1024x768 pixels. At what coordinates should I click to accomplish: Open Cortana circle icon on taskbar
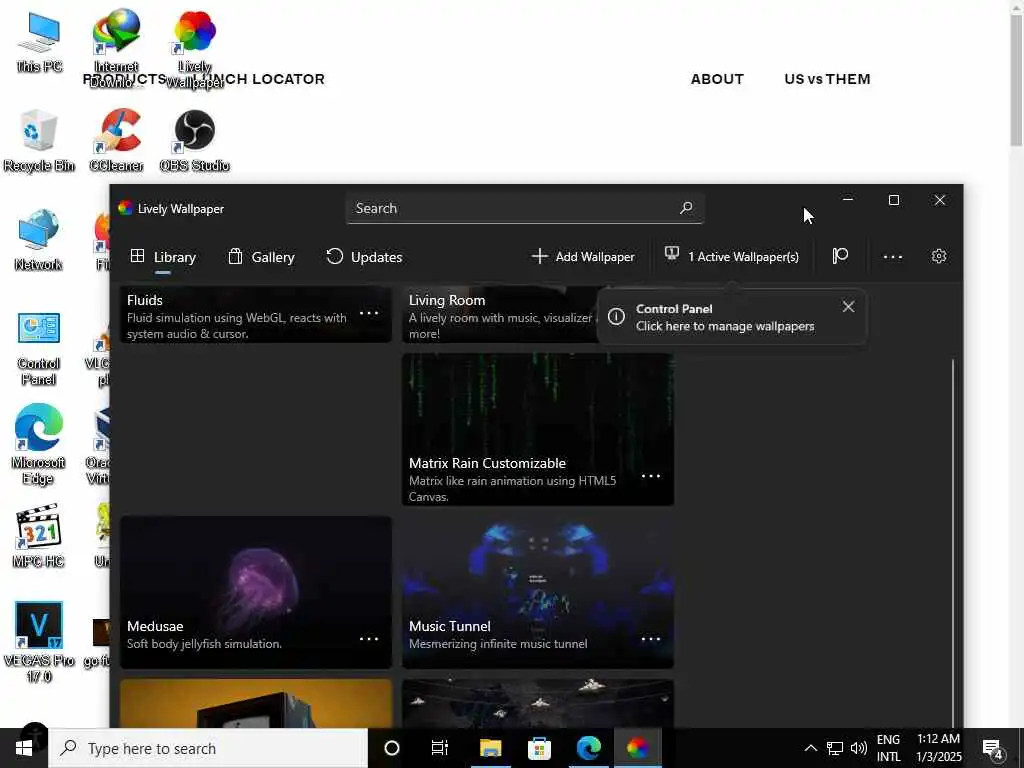point(391,748)
